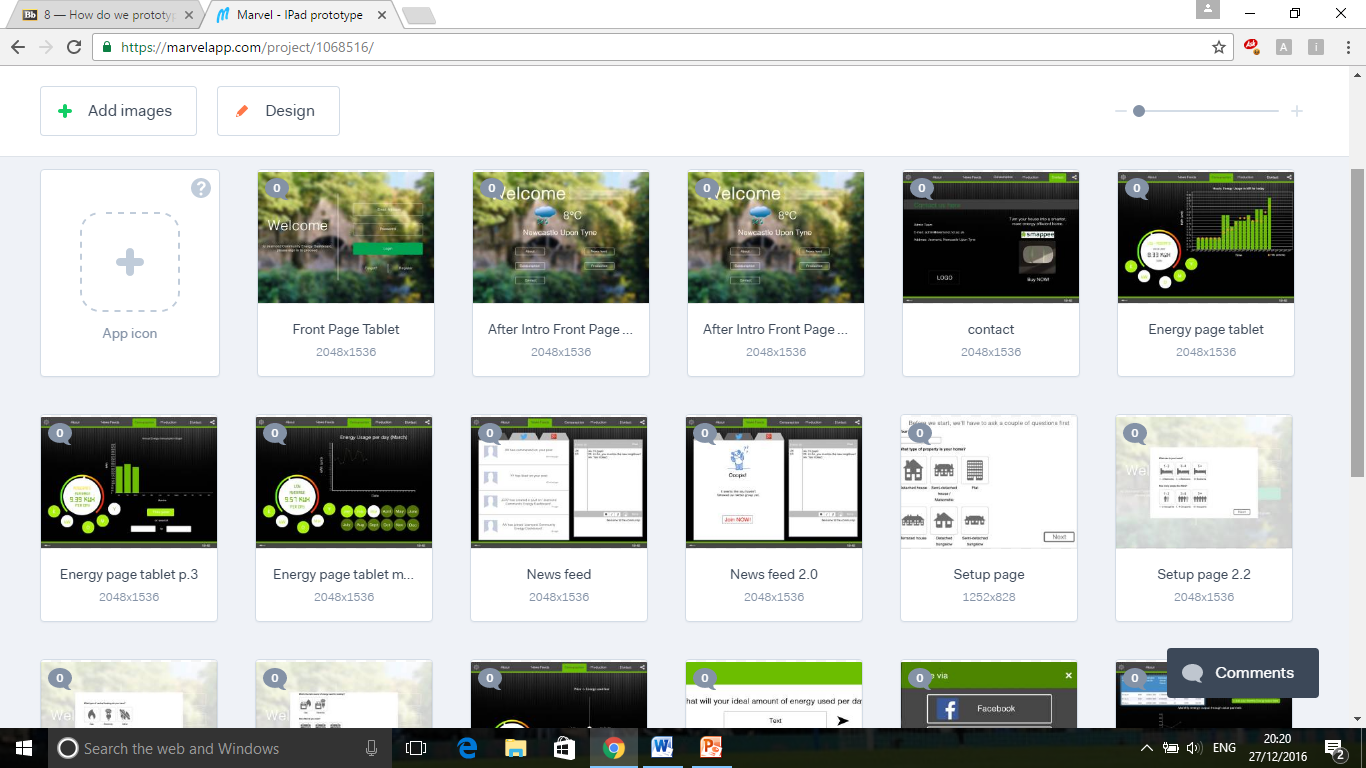
Task: Reload the page using the refresh icon
Action: click(74, 47)
